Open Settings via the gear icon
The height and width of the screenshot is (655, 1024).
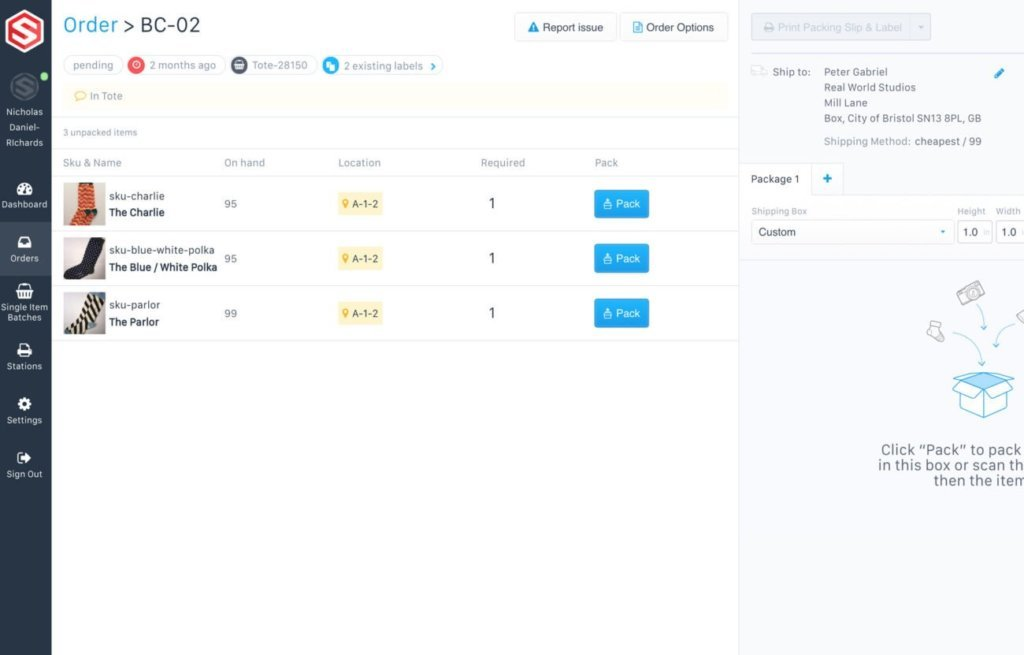[x=24, y=406]
